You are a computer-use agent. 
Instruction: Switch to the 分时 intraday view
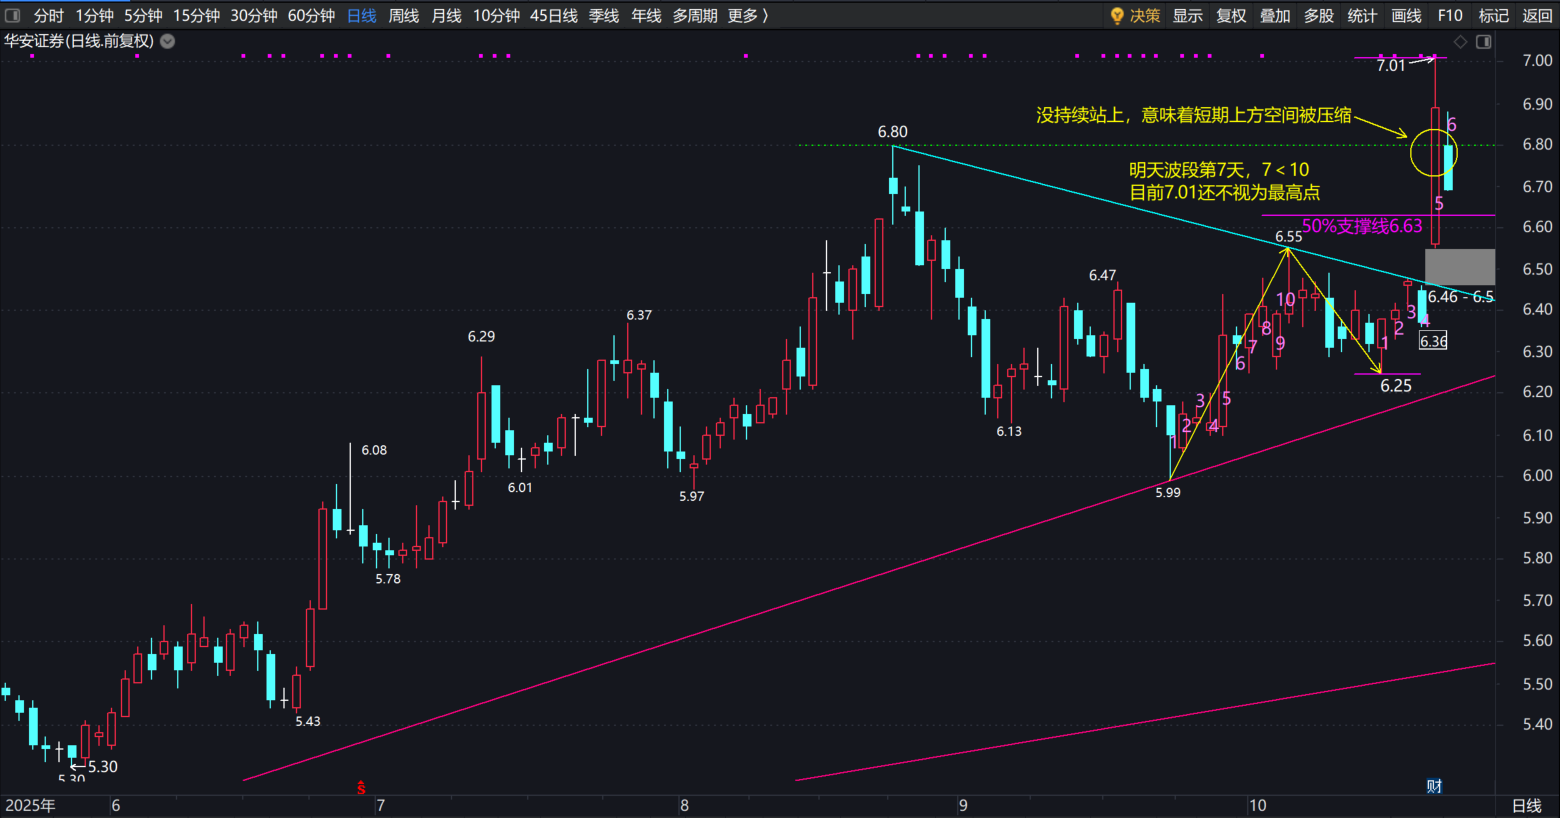pos(48,16)
